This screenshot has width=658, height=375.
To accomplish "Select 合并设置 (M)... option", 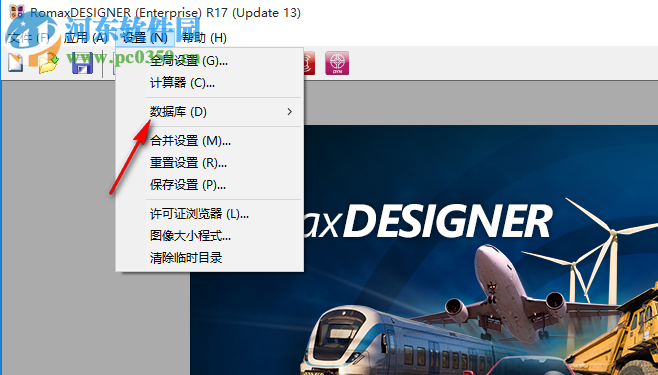I will [209, 141].
